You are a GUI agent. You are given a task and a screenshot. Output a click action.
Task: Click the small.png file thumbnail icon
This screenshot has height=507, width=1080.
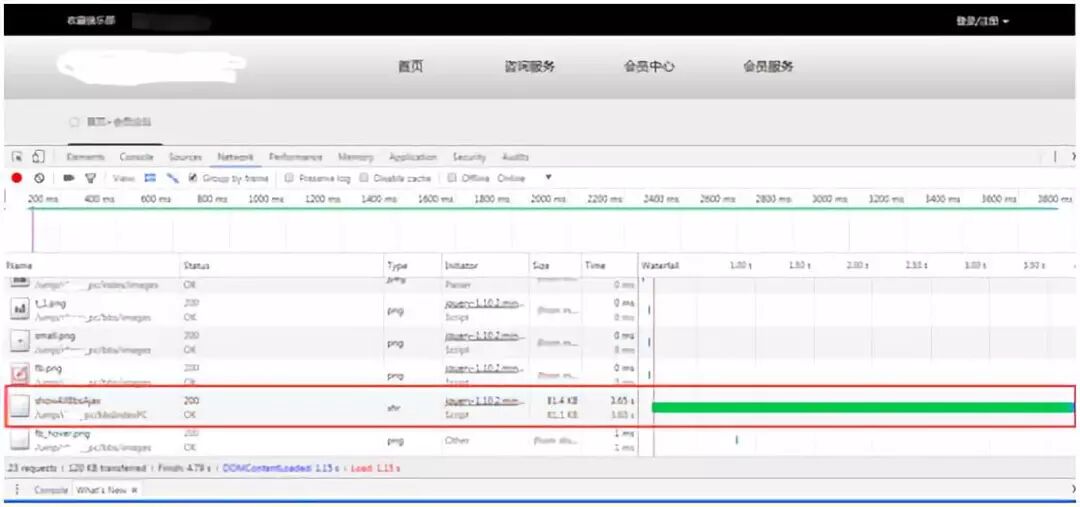pyautogui.click(x=19, y=342)
